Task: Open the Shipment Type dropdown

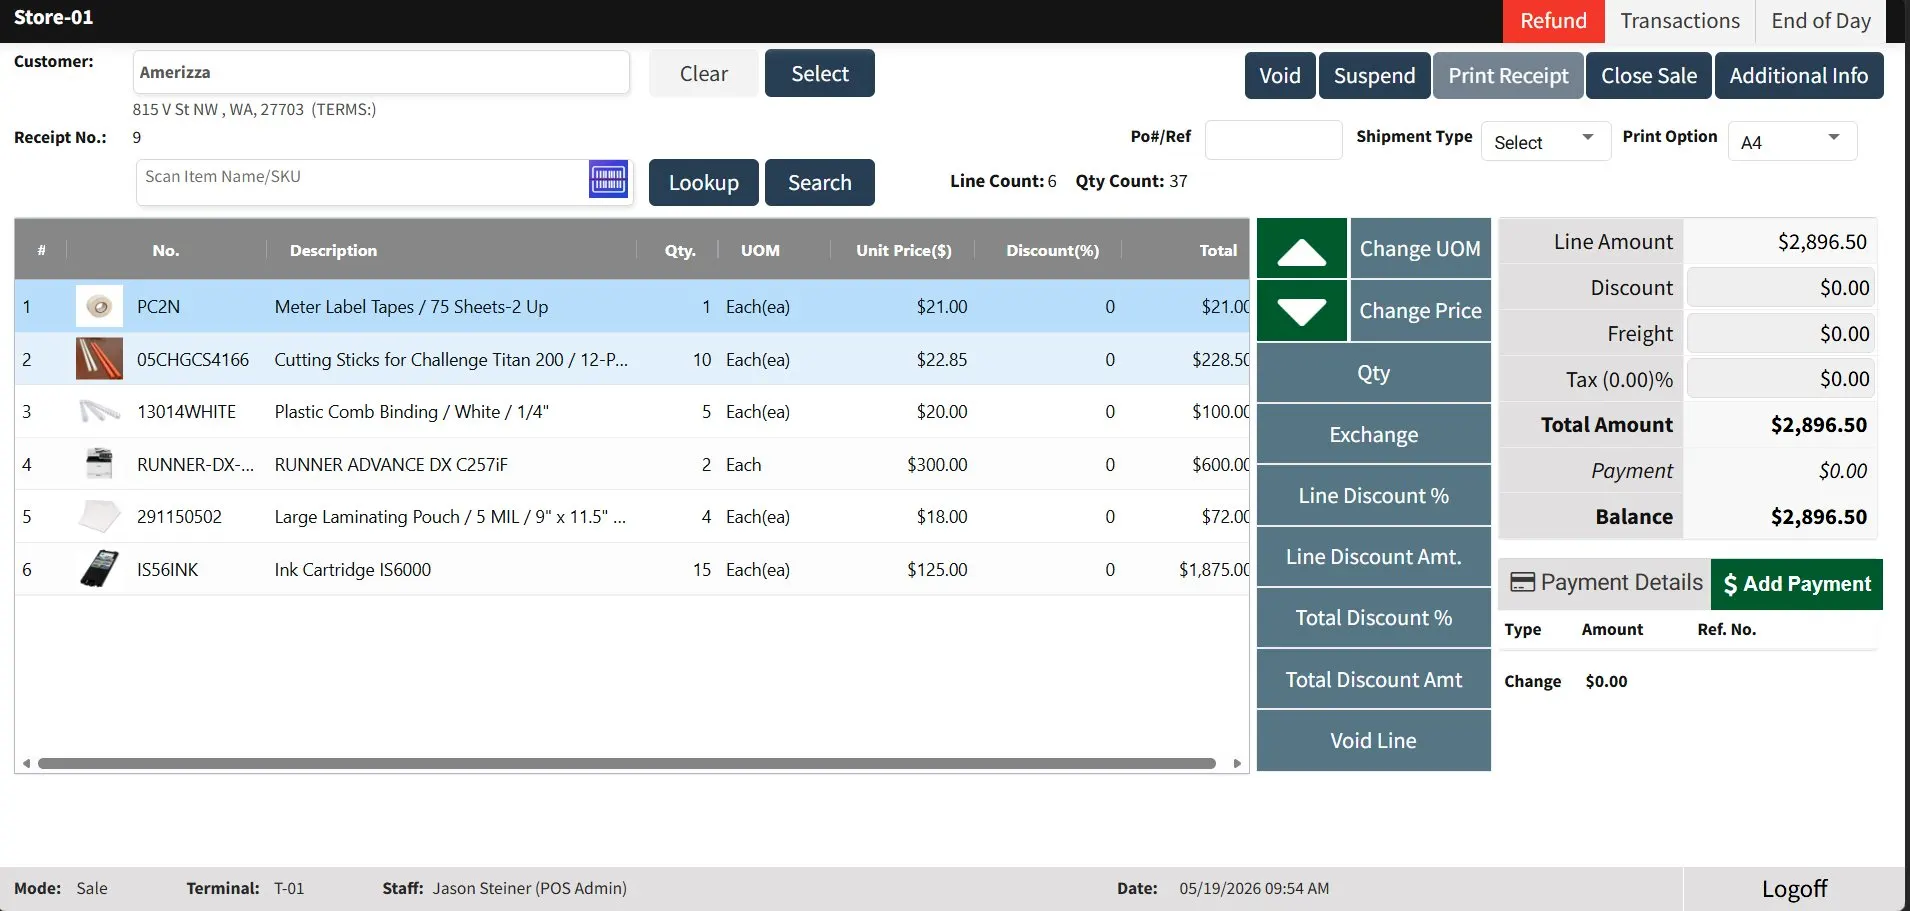Action: tap(1545, 141)
